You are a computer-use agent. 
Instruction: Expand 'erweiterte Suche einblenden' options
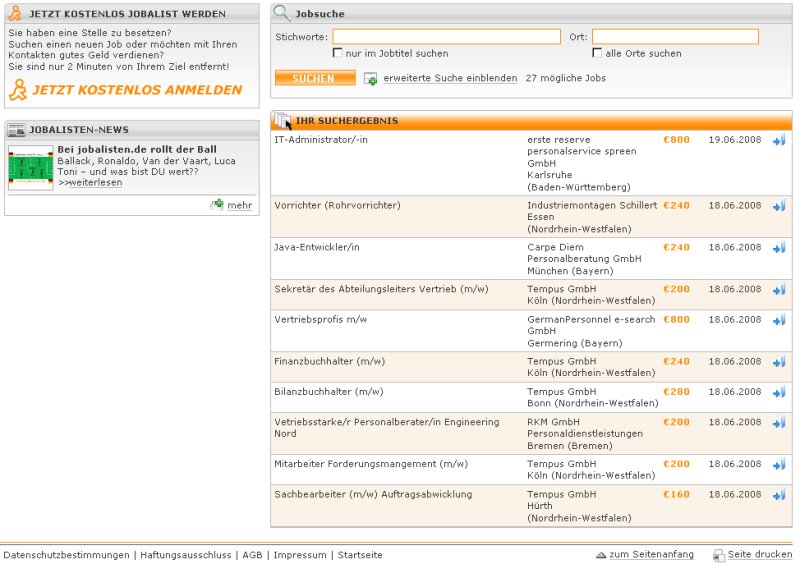450,78
